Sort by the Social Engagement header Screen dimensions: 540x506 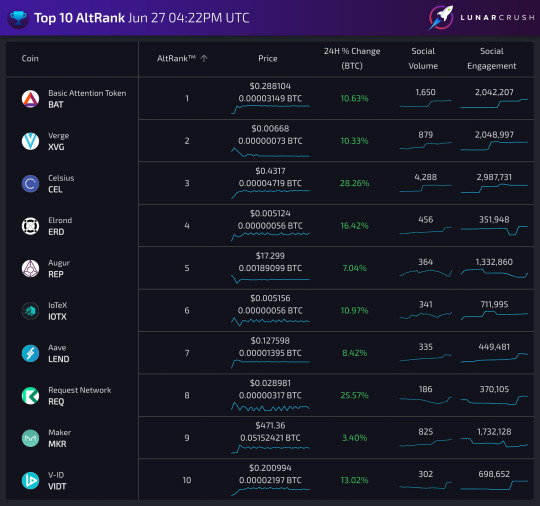pos(491,59)
